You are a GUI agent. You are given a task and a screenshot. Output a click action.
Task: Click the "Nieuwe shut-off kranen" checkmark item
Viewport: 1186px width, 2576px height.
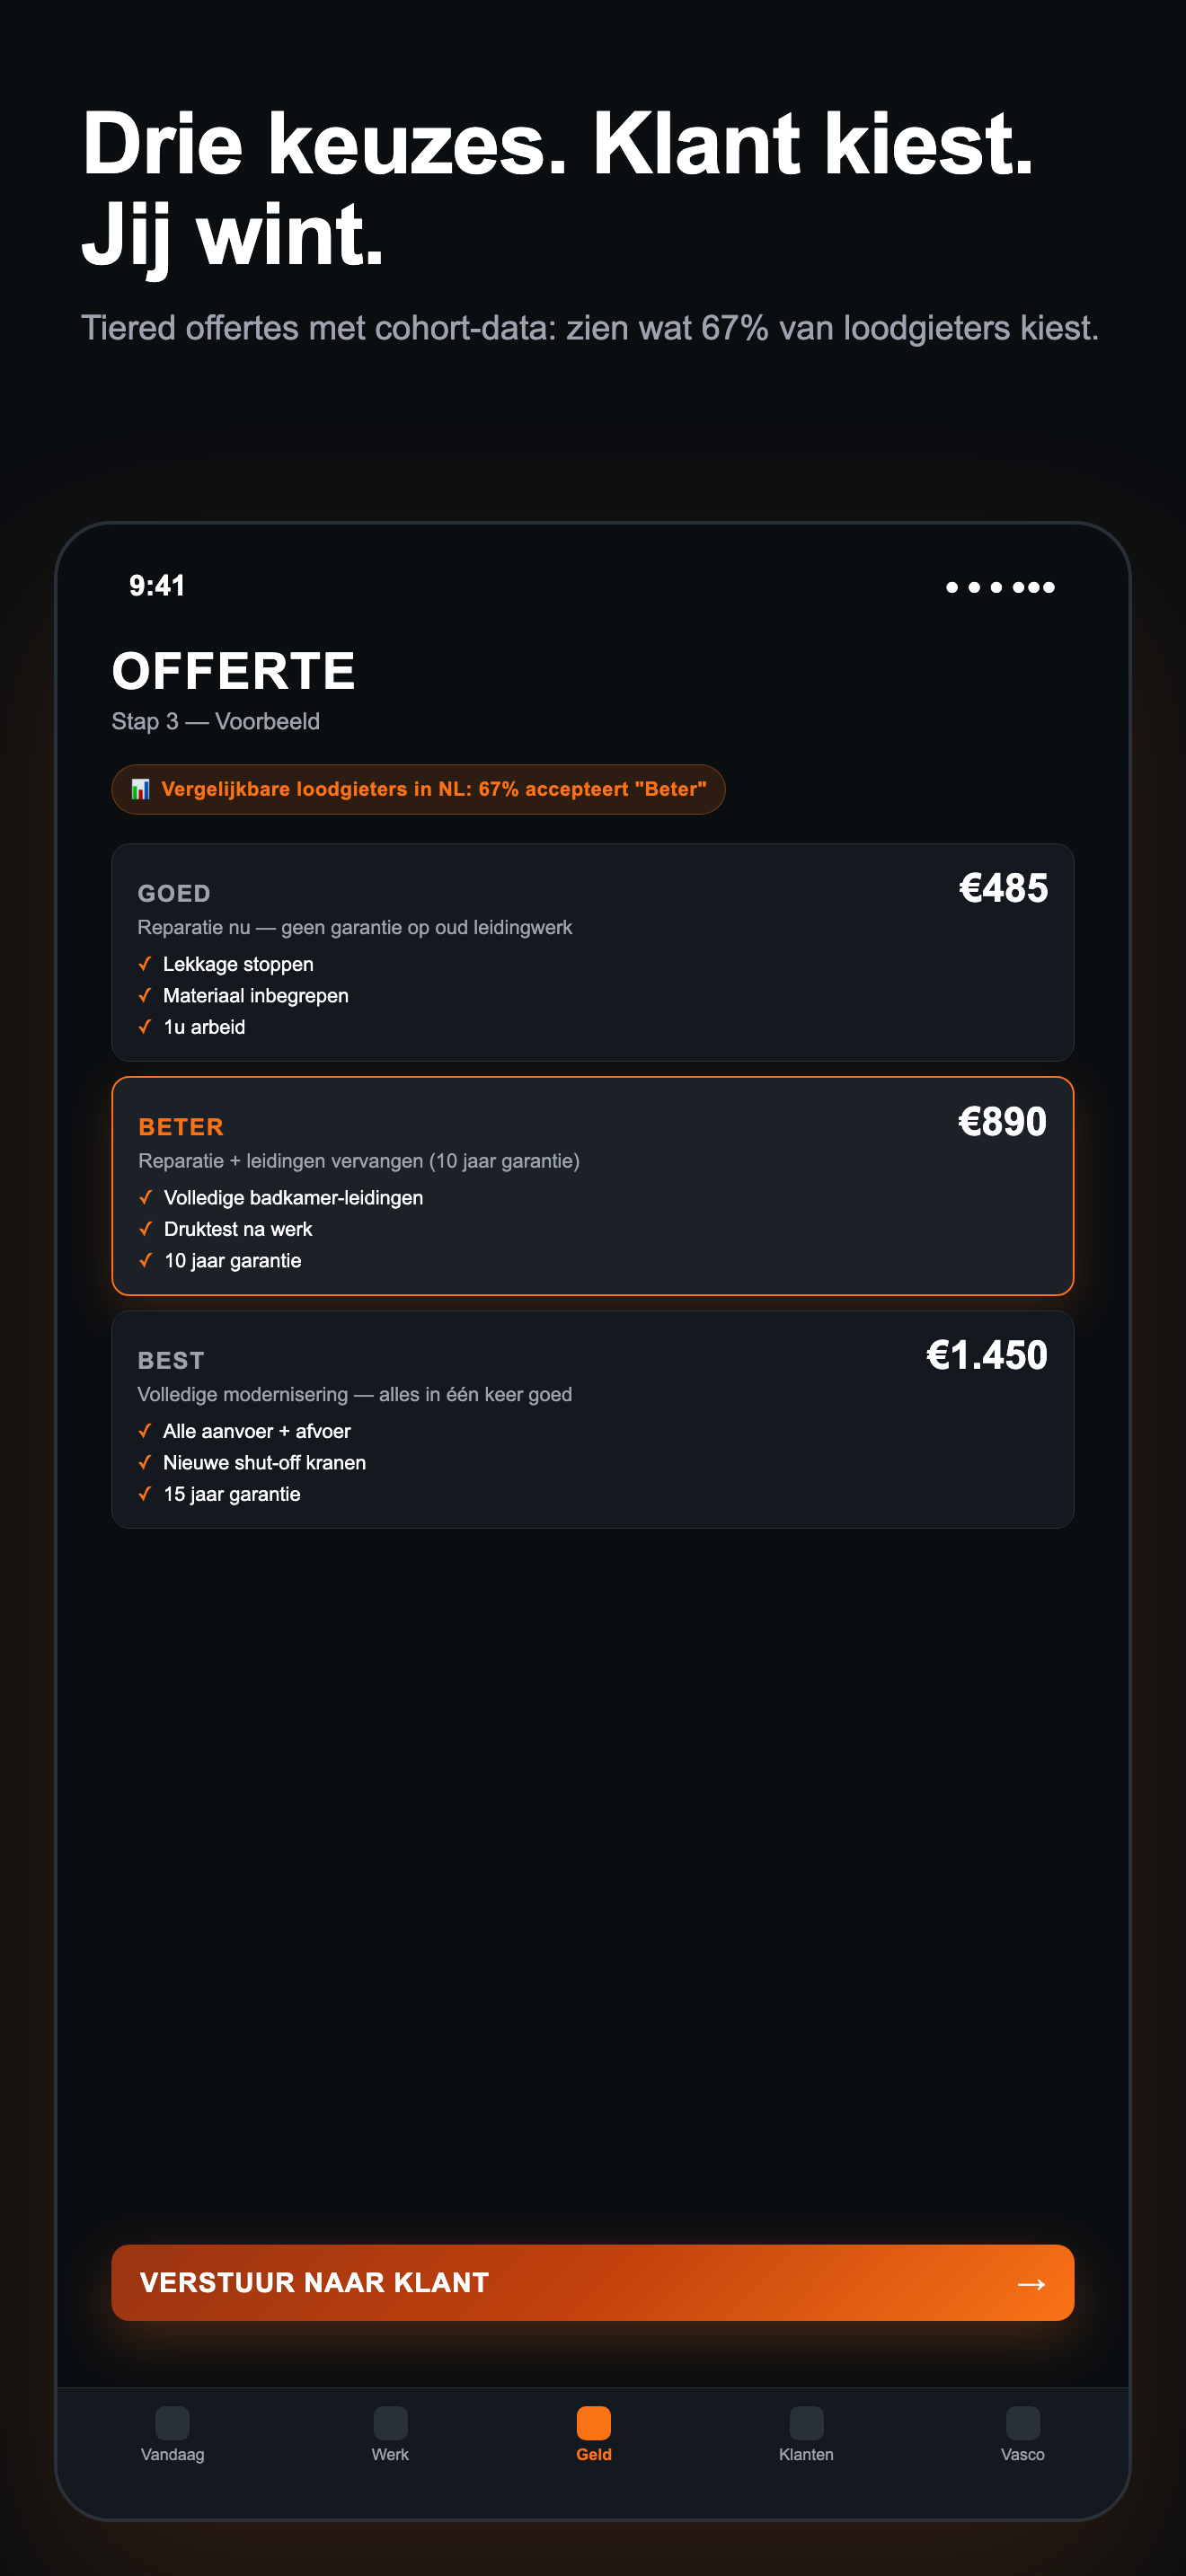(252, 1462)
